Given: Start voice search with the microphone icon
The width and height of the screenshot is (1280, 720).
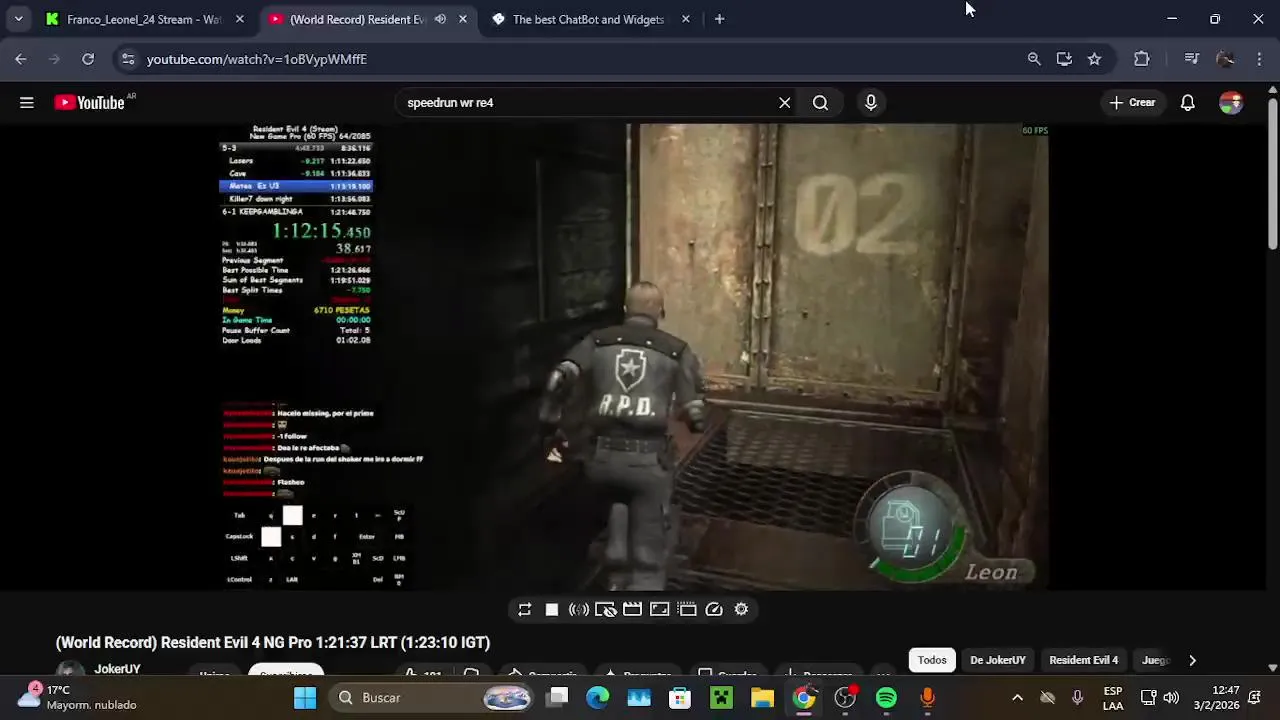Looking at the screenshot, I should coord(871,102).
